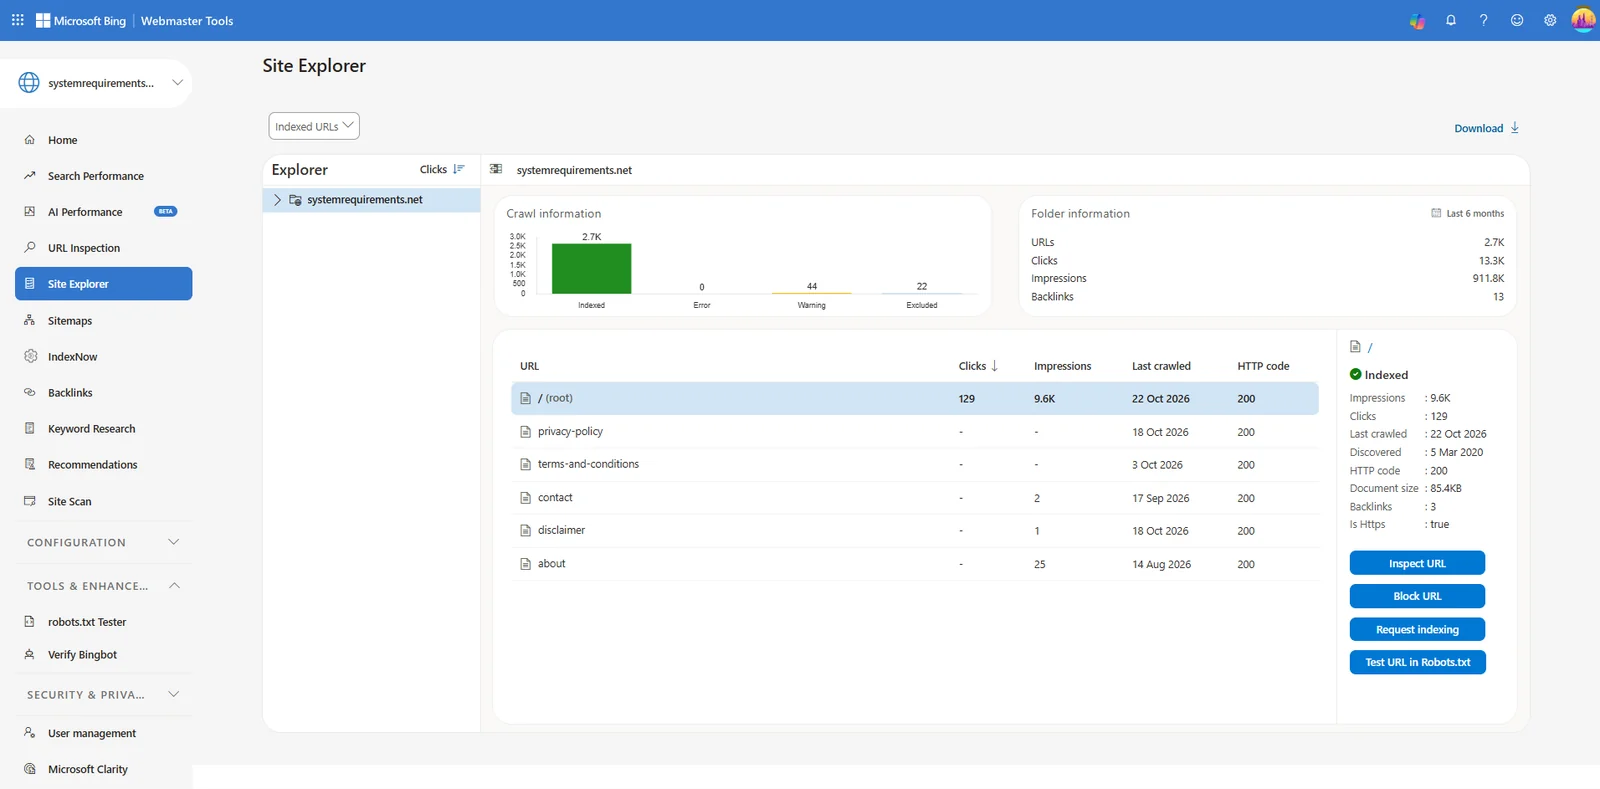Image resolution: width=1600 pixels, height=789 pixels.
Task: Open the app launcher grid icon
Action: 17,20
